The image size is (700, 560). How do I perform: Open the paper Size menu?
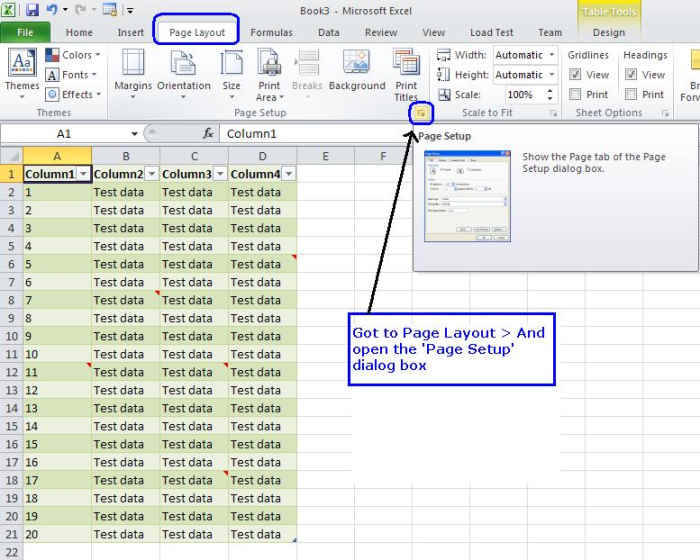[x=231, y=70]
